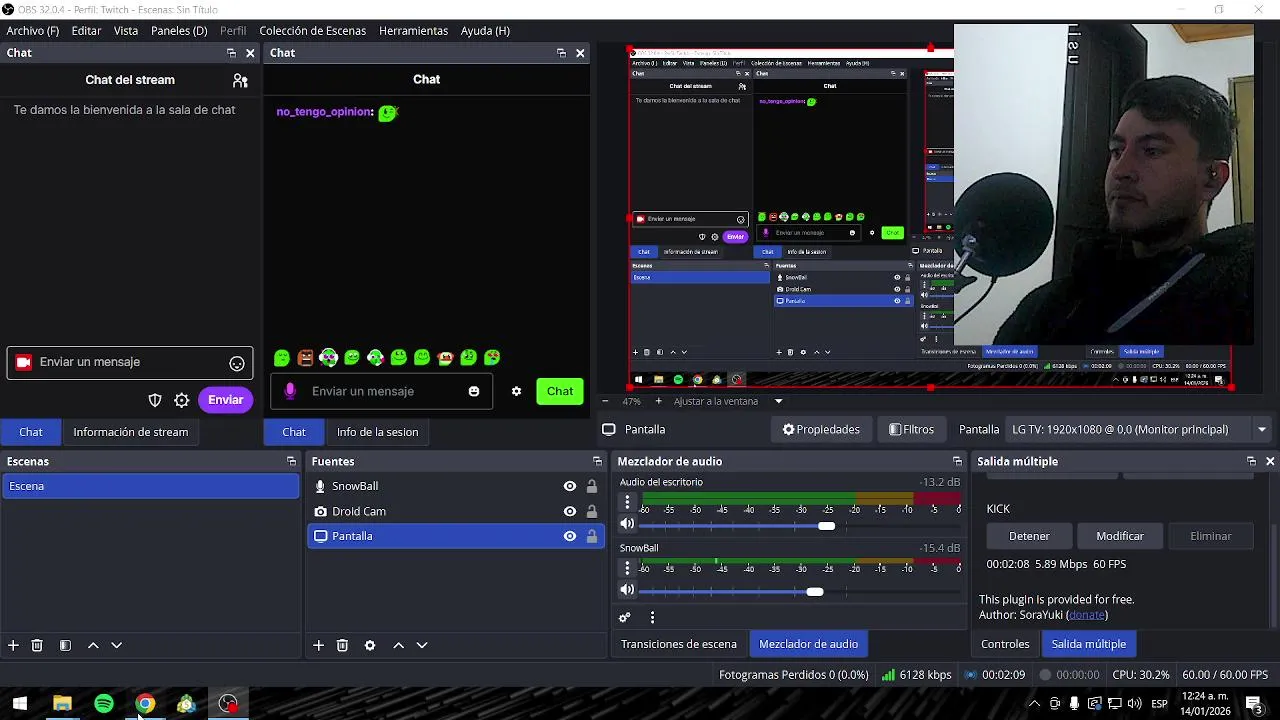1280x720 pixels.
Task: Switch to the Controles tab
Action: pos(1005,644)
